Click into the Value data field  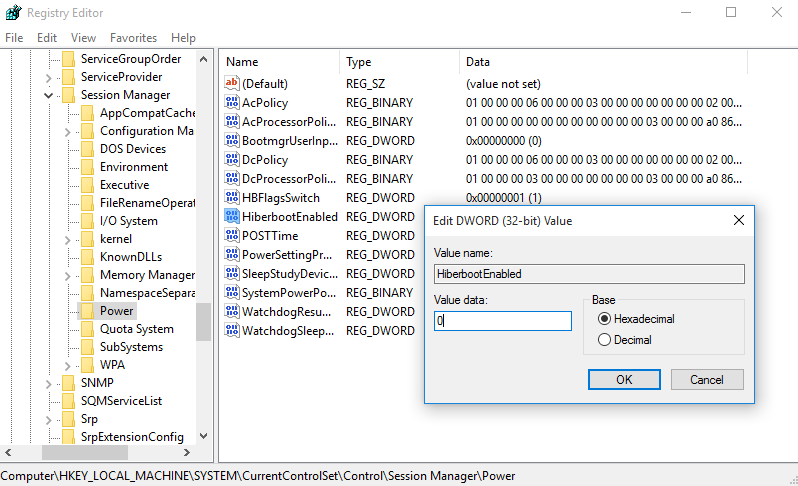(503, 321)
